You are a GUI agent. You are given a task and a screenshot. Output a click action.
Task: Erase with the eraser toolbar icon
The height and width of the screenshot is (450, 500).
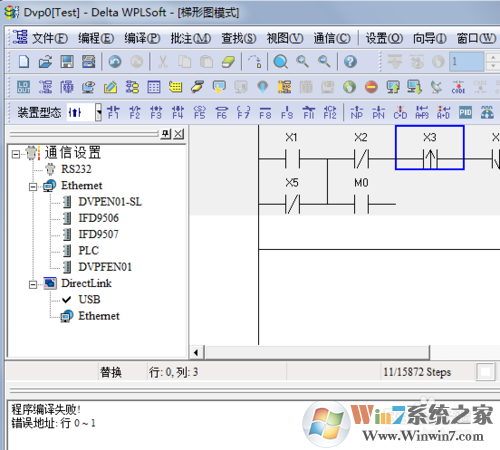(228, 62)
